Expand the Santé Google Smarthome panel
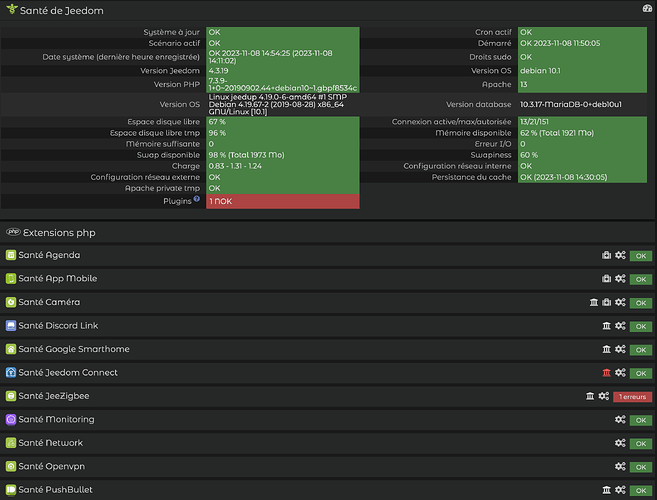This screenshot has width=657, height=500. [74, 349]
